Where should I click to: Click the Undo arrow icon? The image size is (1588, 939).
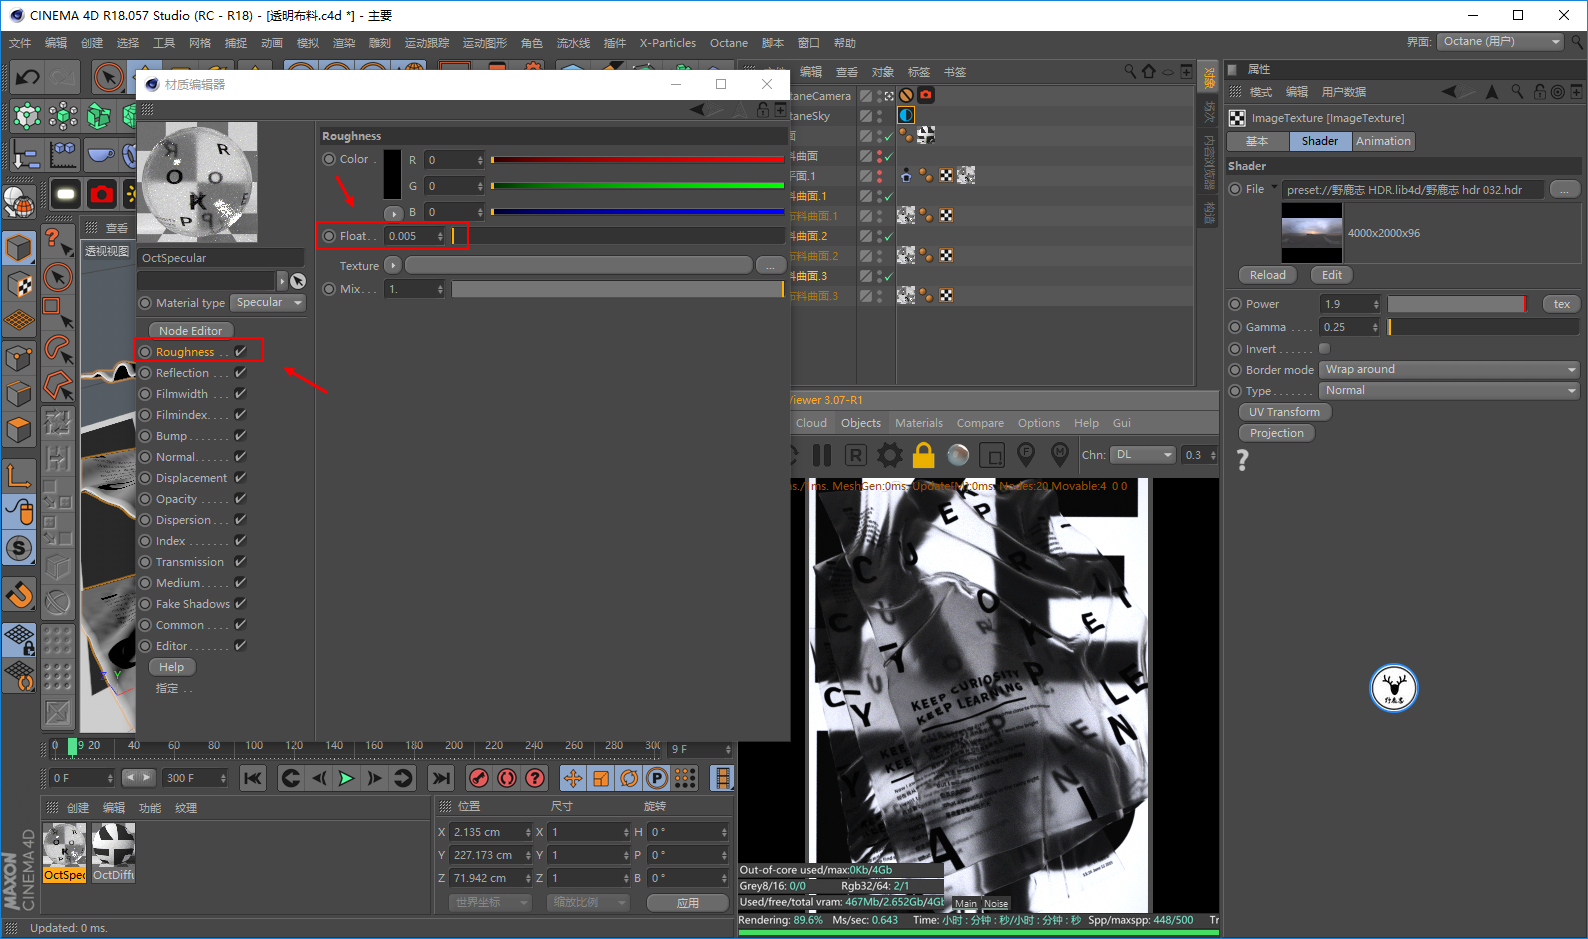point(28,77)
